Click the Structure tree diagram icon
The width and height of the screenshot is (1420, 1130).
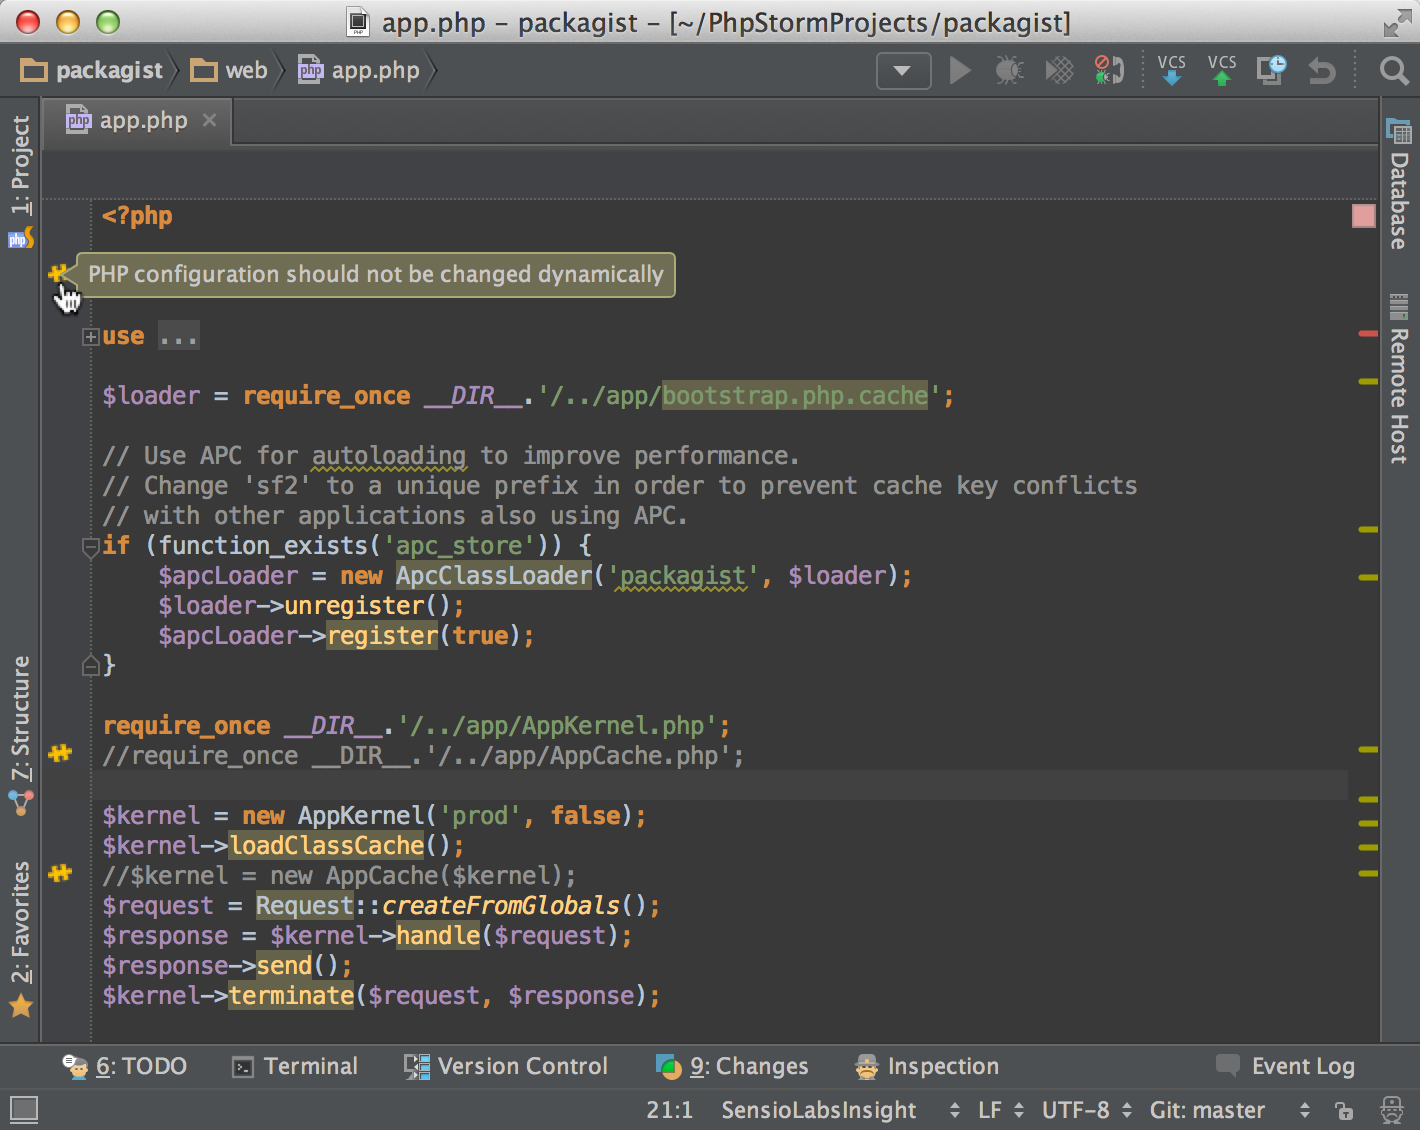click(x=21, y=803)
